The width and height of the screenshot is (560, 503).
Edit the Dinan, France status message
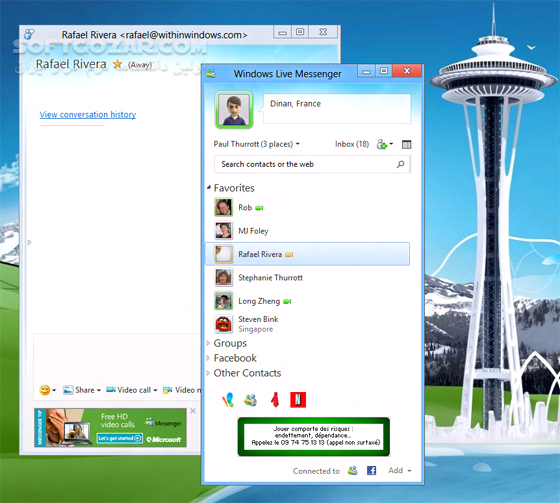(x=337, y=109)
